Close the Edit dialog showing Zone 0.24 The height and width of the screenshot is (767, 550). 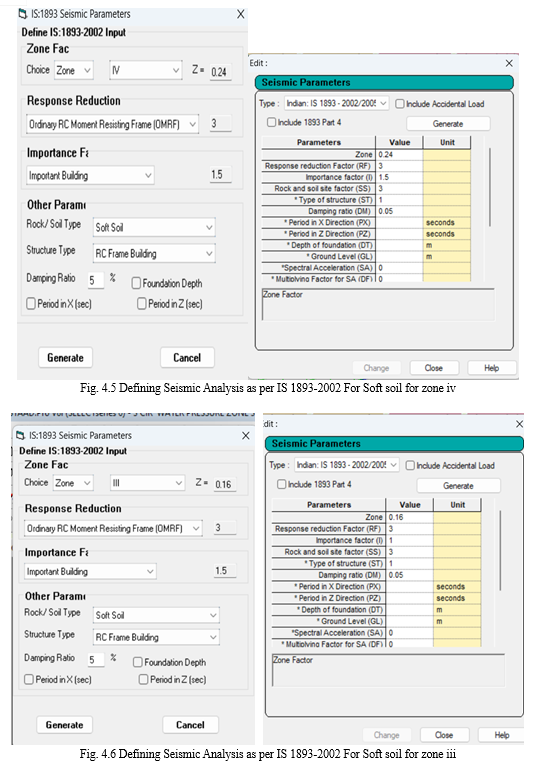click(509, 63)
